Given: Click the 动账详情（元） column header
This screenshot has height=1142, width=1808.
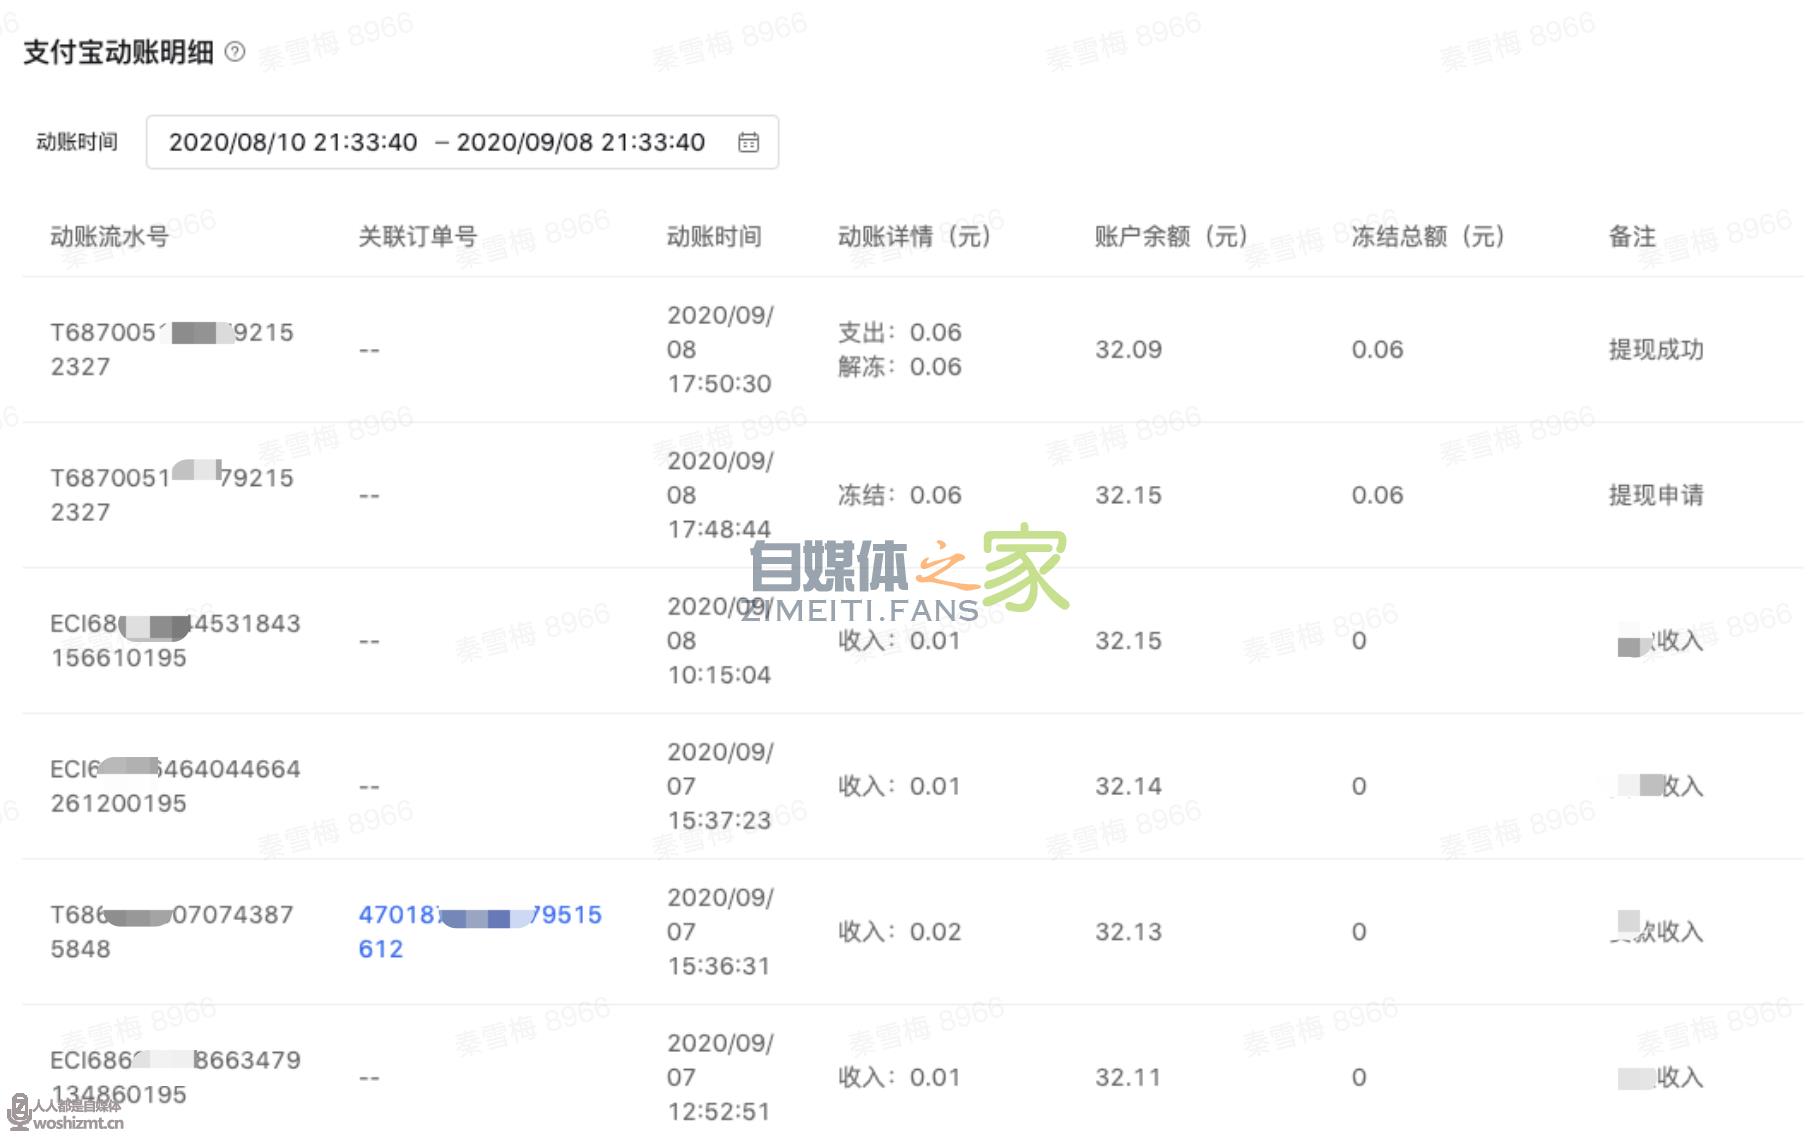Looking at the screenshot, I should pyautogui.click(x=914, y=236).
